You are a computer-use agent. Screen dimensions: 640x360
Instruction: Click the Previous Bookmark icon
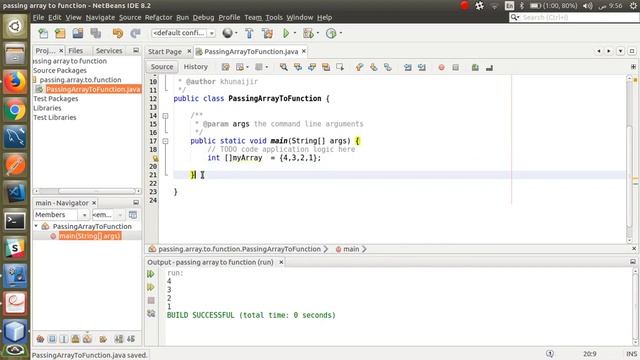[359, 67]
